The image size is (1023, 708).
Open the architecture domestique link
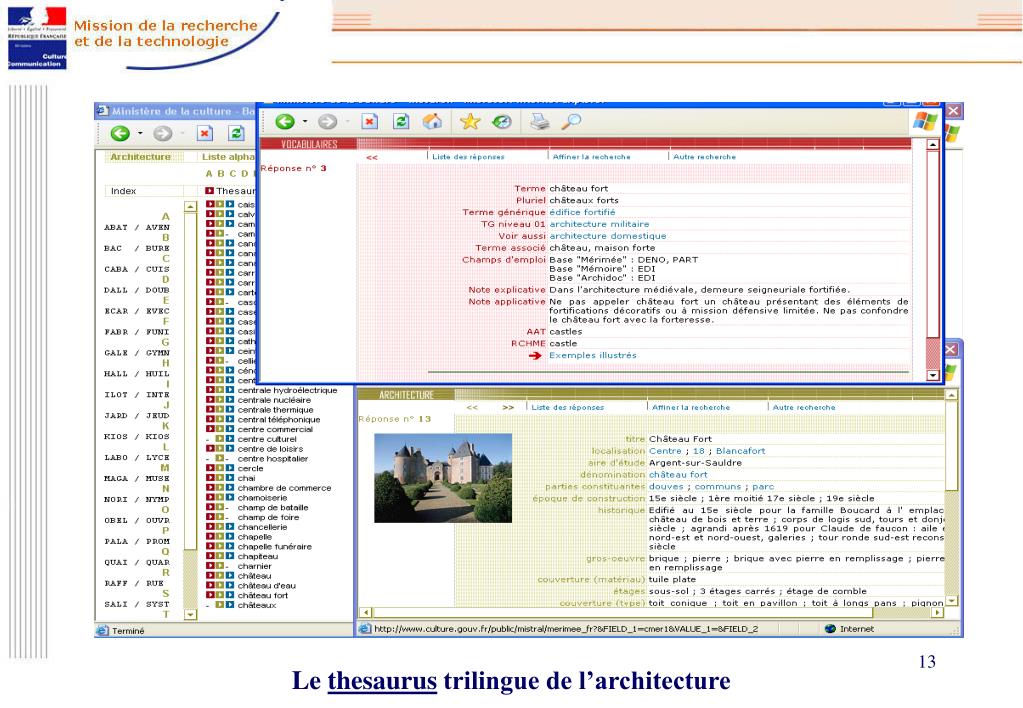607,236
